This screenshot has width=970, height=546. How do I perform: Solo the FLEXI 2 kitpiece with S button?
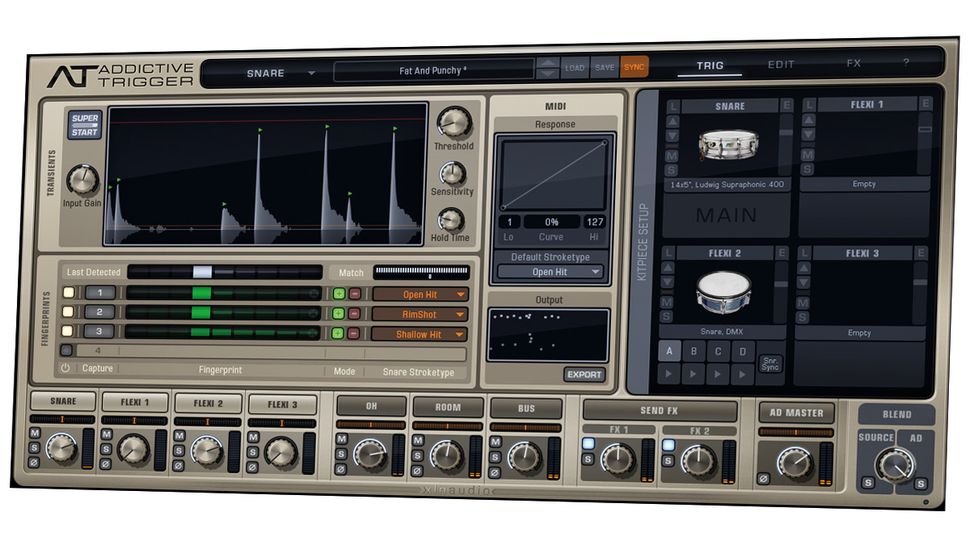pos(666,317)
